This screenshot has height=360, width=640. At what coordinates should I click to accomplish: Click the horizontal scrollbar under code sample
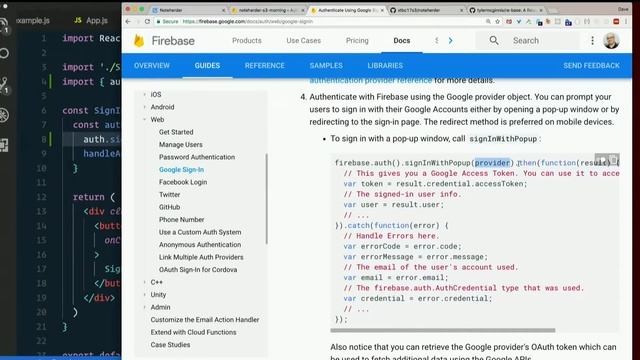tap(443, 330)
